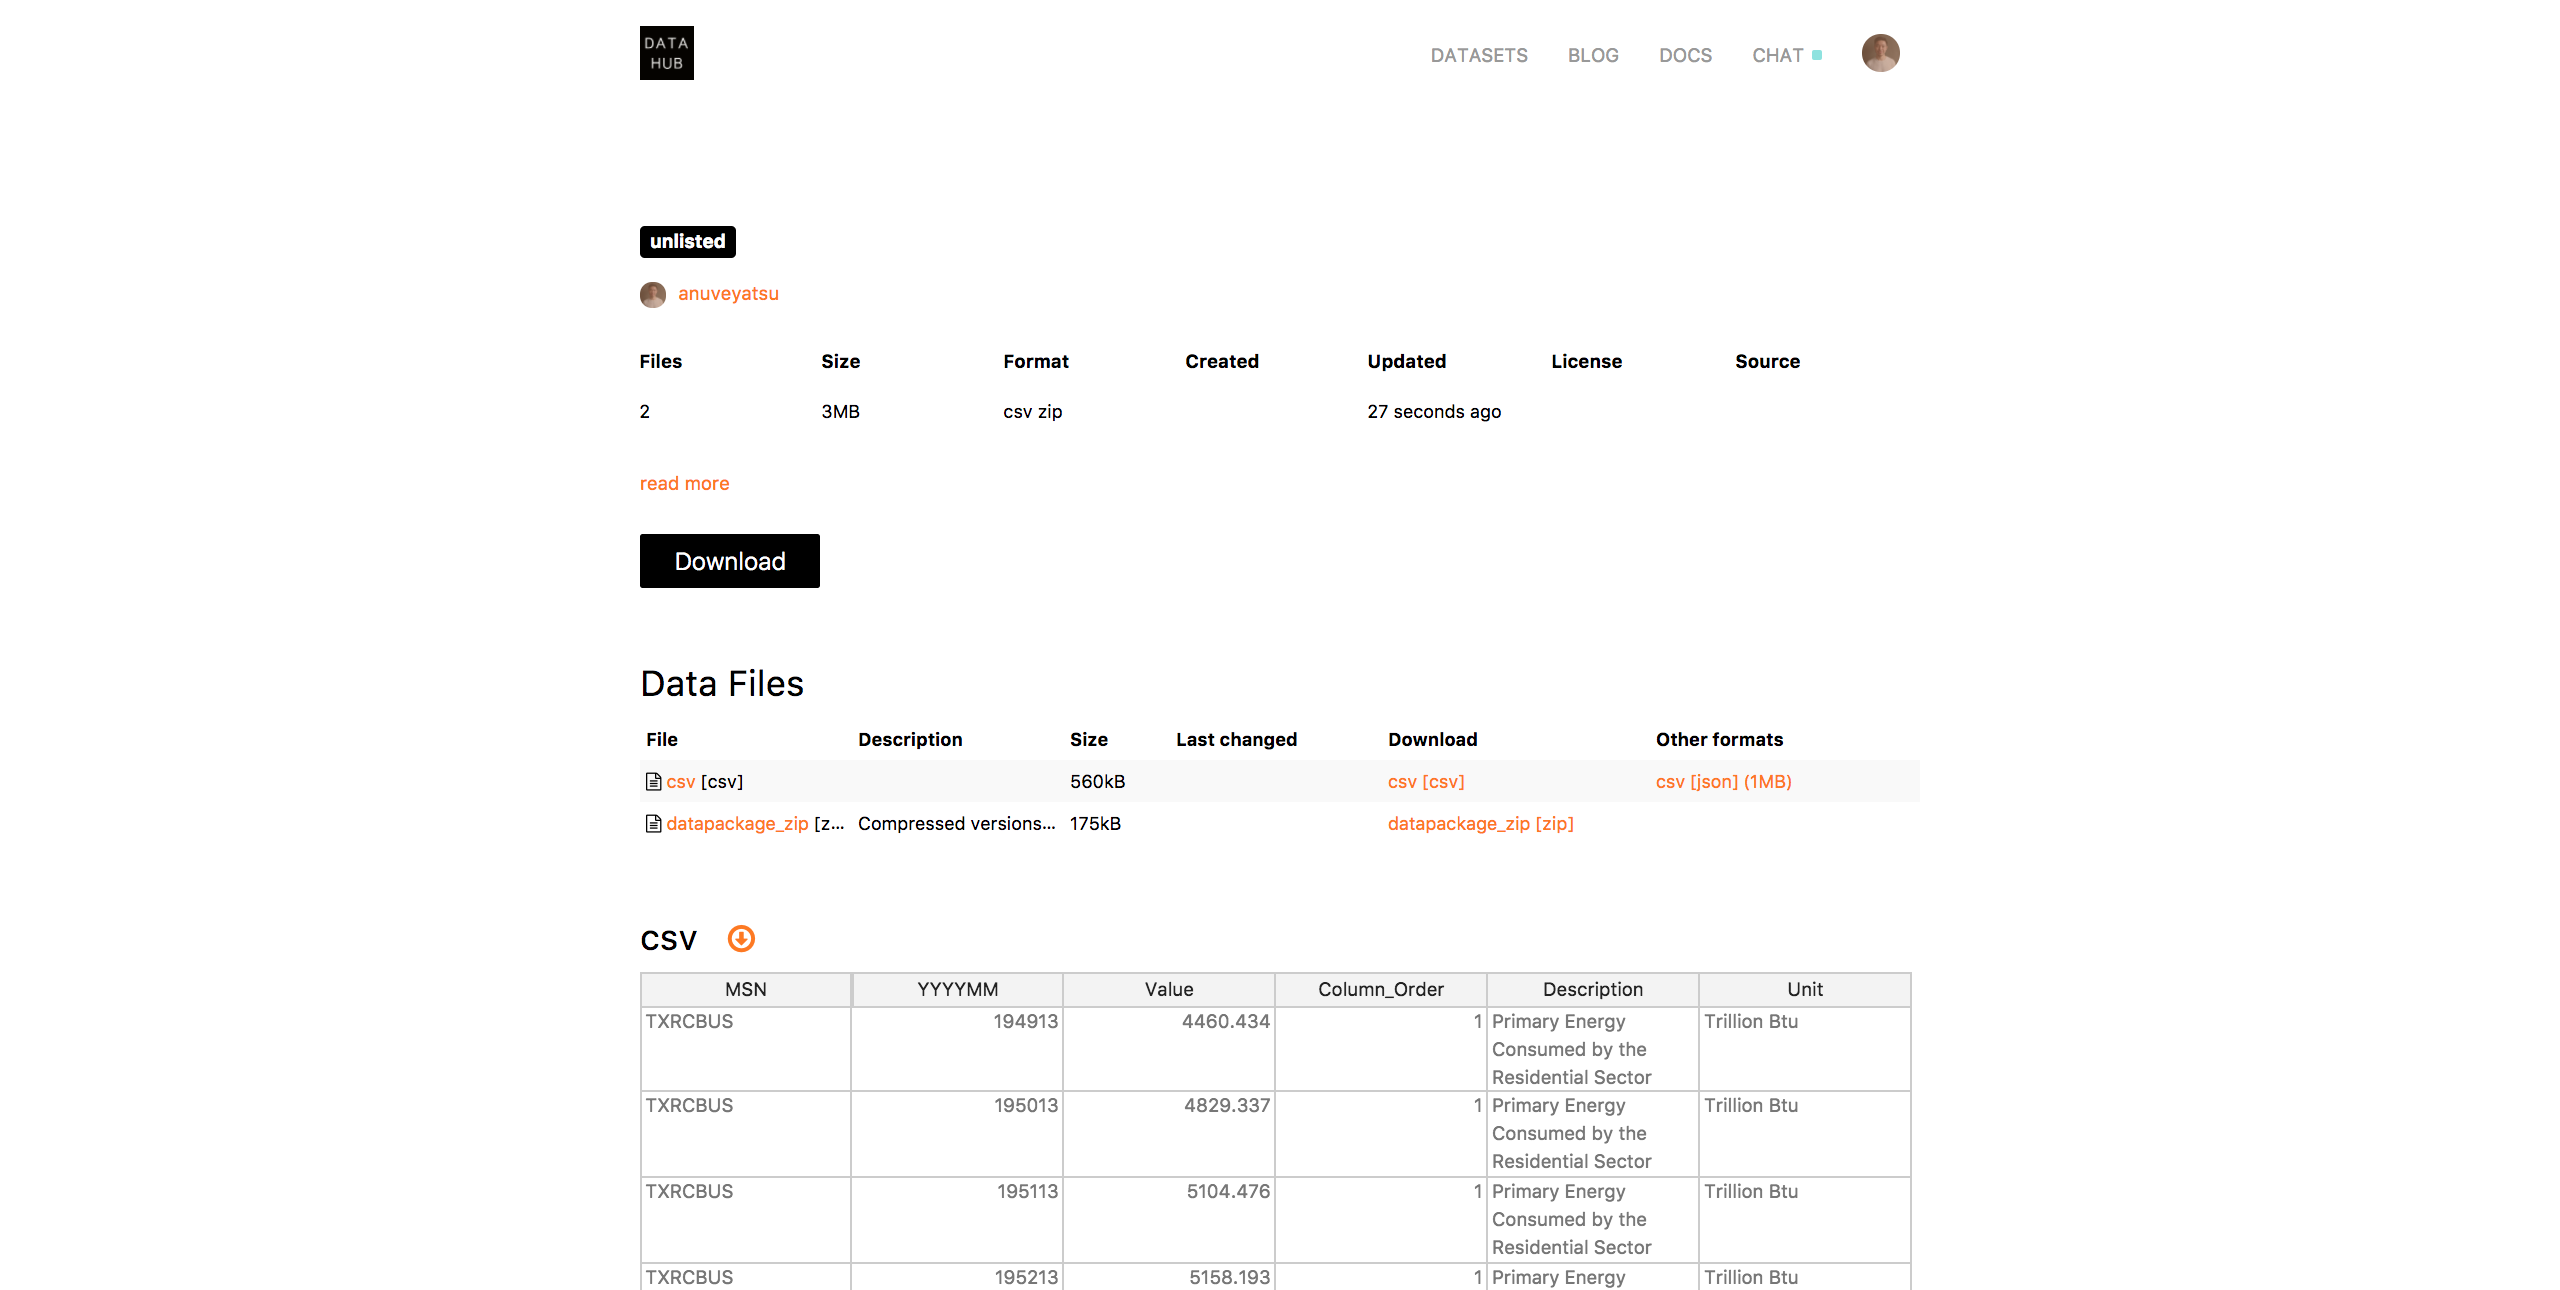Click the file icon beside csv [csv]
The image size is (2560, 1290).
653,781
